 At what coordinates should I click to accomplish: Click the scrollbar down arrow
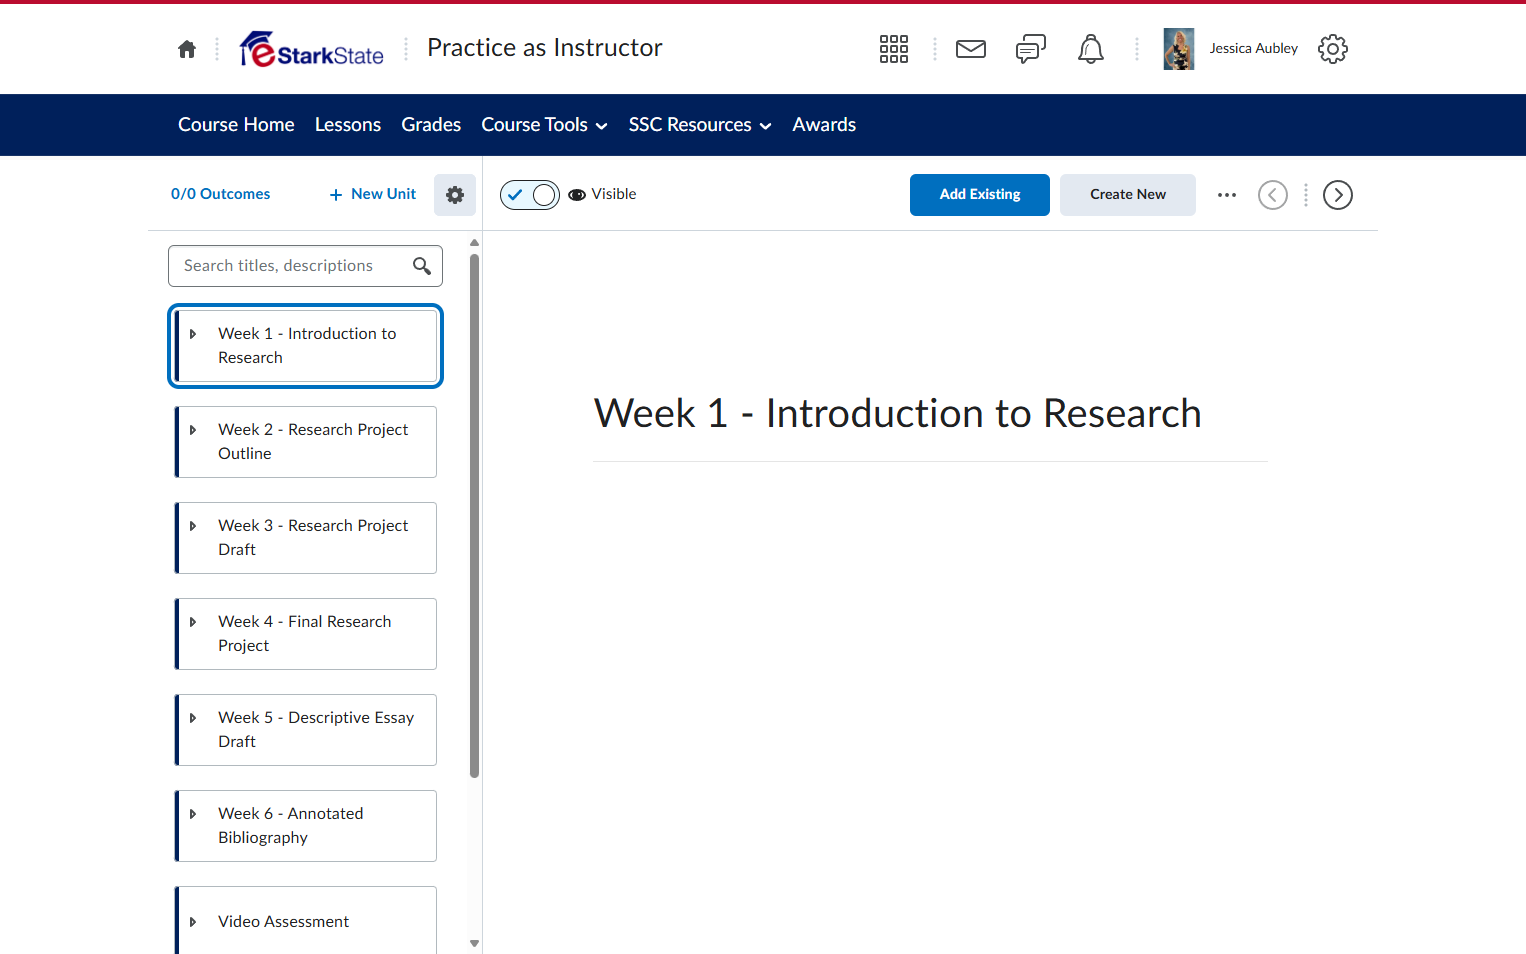[475, 943]
